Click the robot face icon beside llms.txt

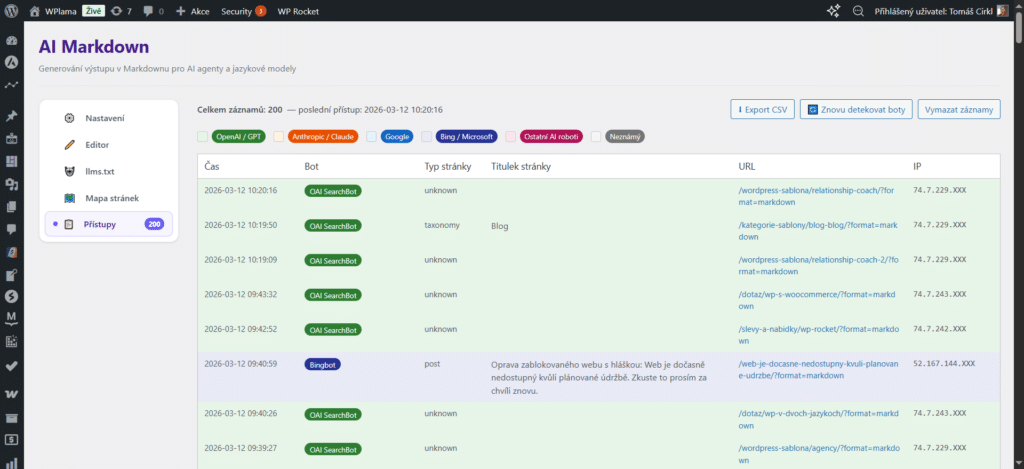coord(69,171)
